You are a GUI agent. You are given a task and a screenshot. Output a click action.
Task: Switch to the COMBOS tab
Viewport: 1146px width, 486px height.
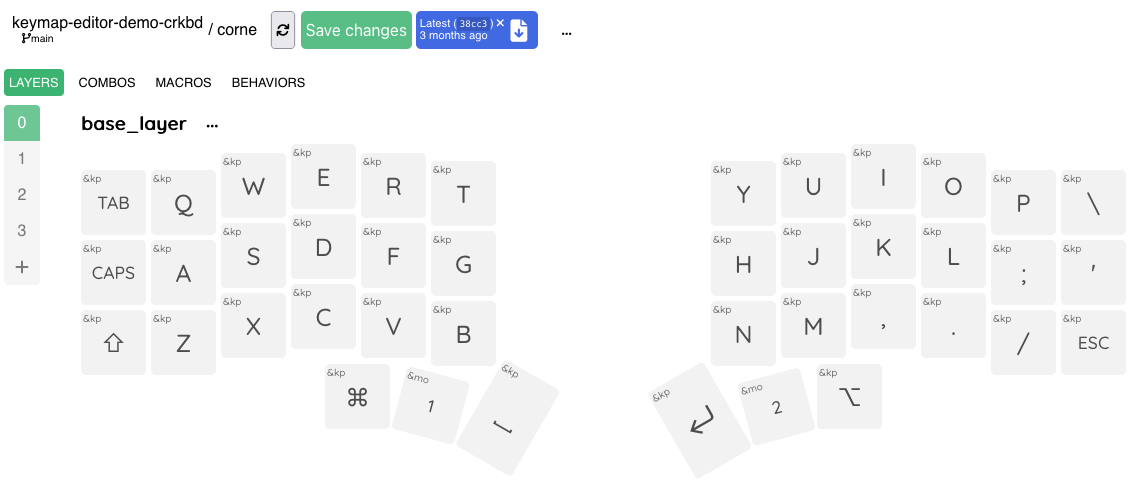[107, 83]
